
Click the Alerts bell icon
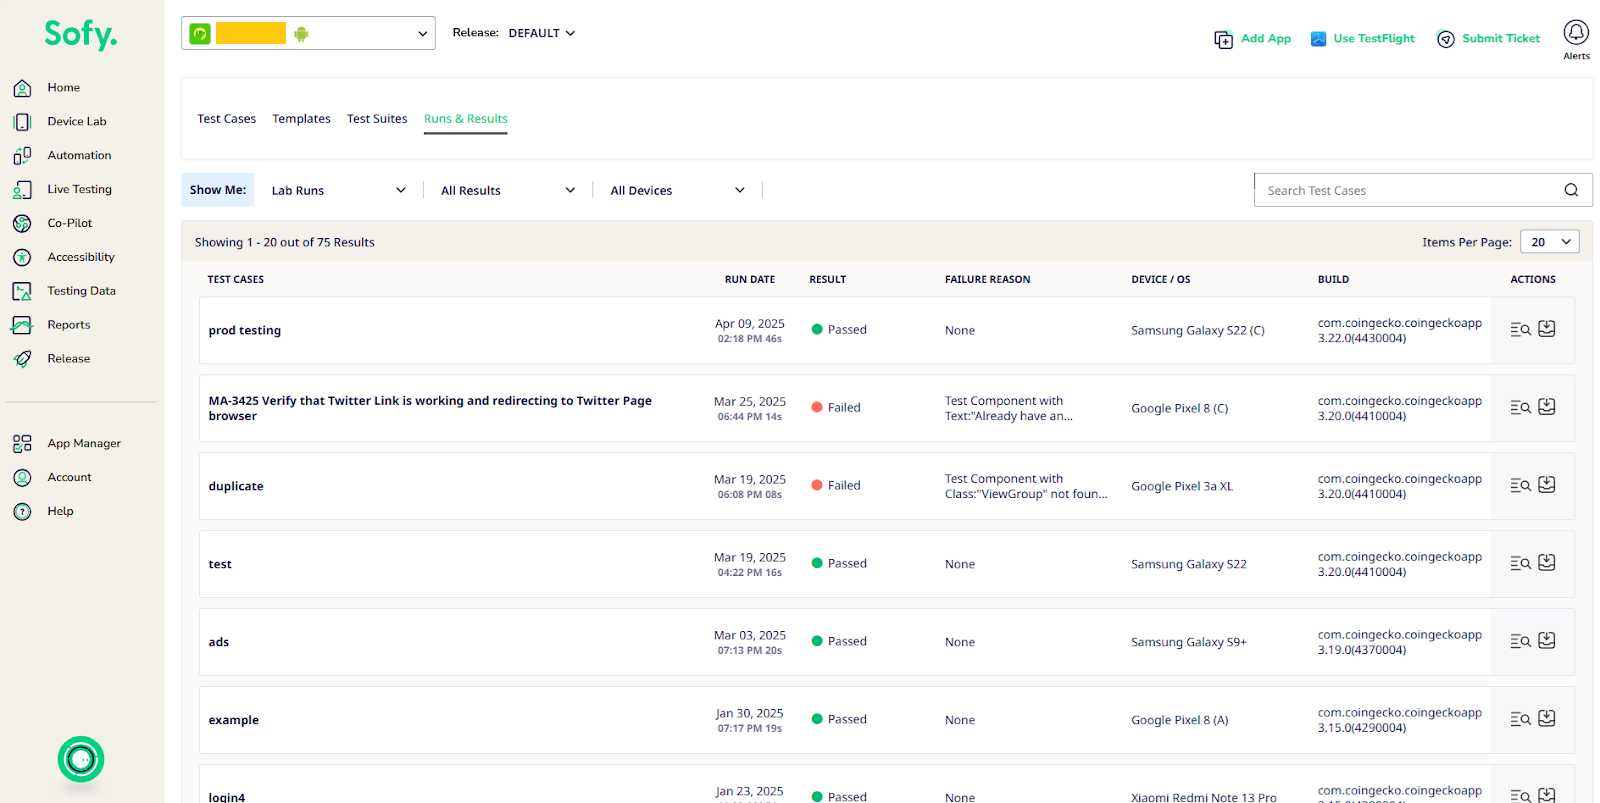[x=1576, y=33]
